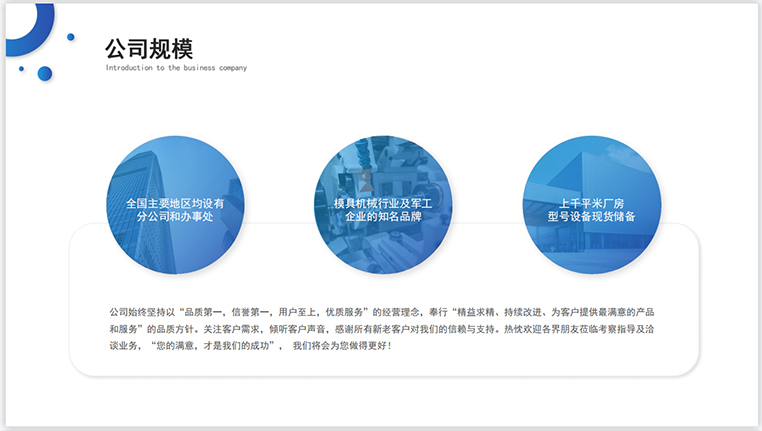This screenshot has width=762, height=431.
Task: Click the 'Introduction to the business company' subtitle
Action: tap(176, 68)
